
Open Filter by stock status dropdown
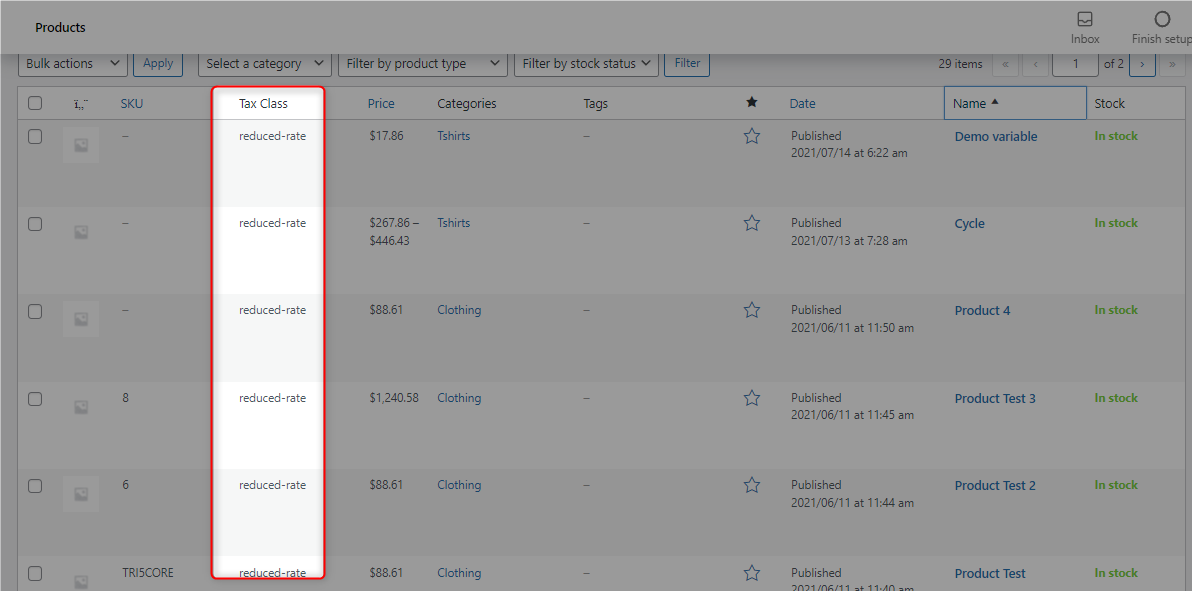[586, 64]
